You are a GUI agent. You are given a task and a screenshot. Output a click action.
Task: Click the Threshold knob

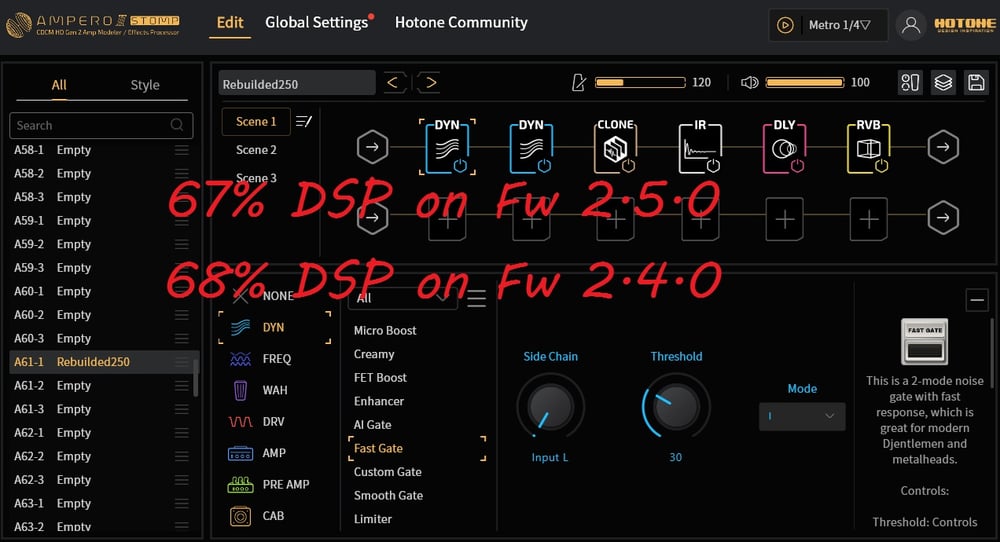point(676,406)
